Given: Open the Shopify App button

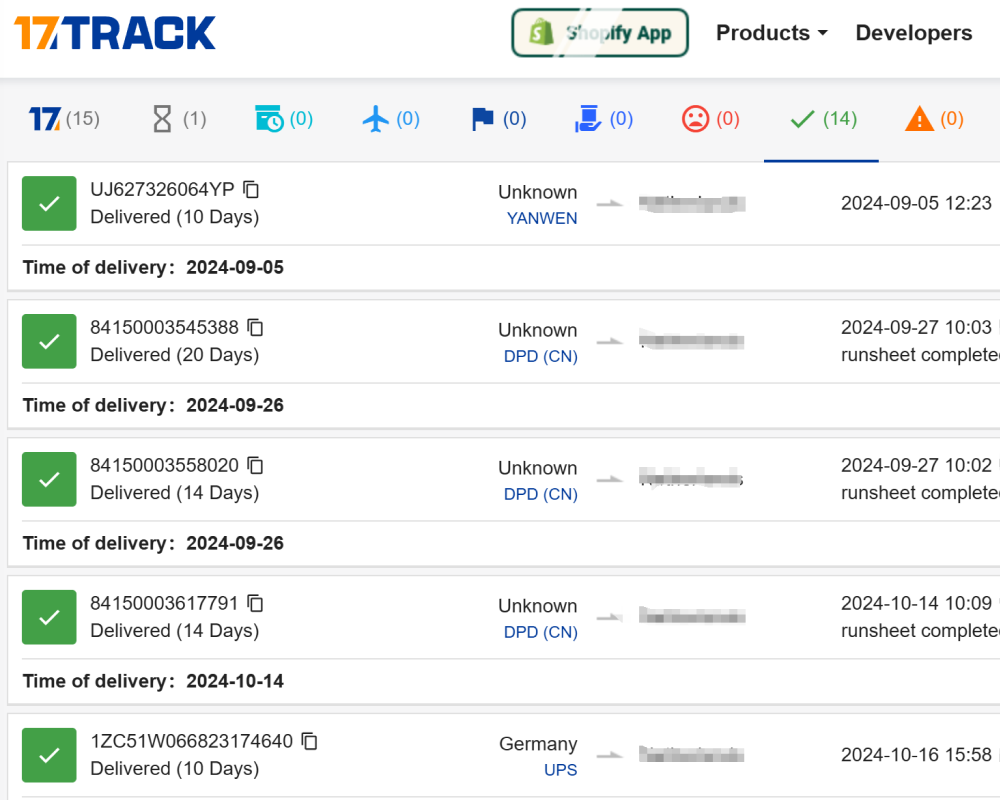Looking at the screenshot, I should click(x=600, y=33).
